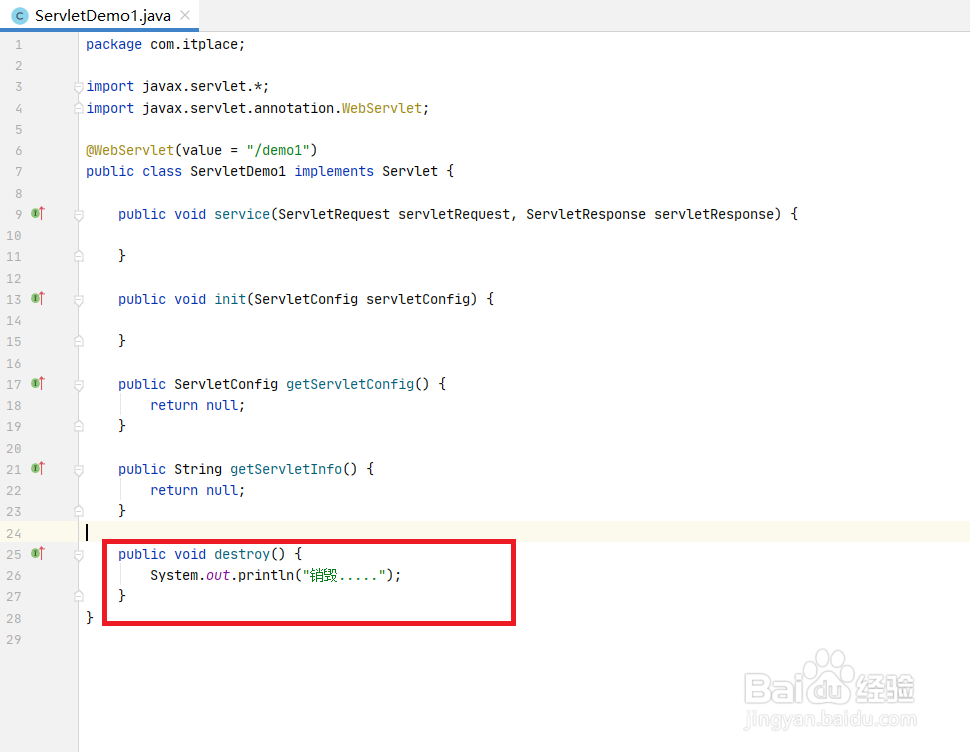The image size is (970, 752).
Task: Click 'ServletResponse' parameter type
Action: pyautogui.click(x=586, y=214)
